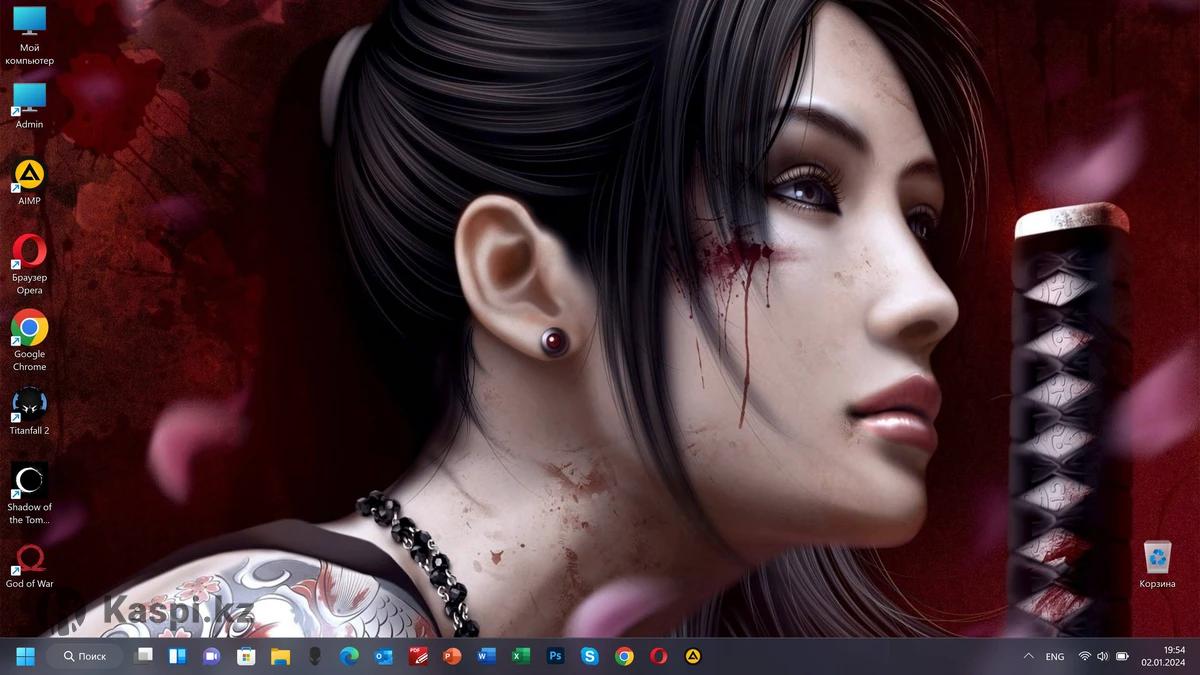The height and width of the screenshot is (675, 1200).
Task: Select the AIMP shortcut on the desktop
Action: [29, 182]
